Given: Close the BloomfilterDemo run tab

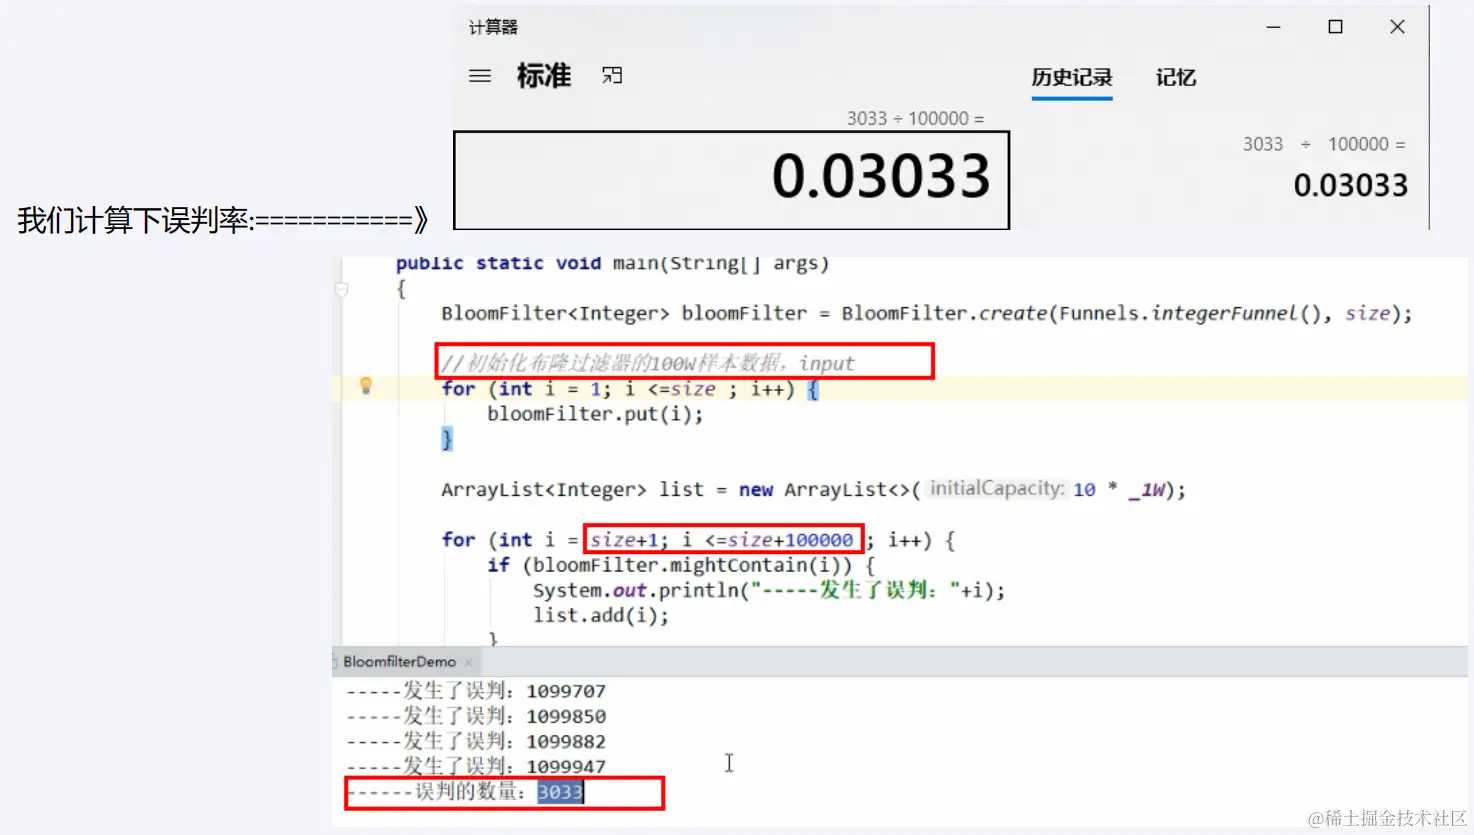Looking at the screenshot, I should coord(468,662).
